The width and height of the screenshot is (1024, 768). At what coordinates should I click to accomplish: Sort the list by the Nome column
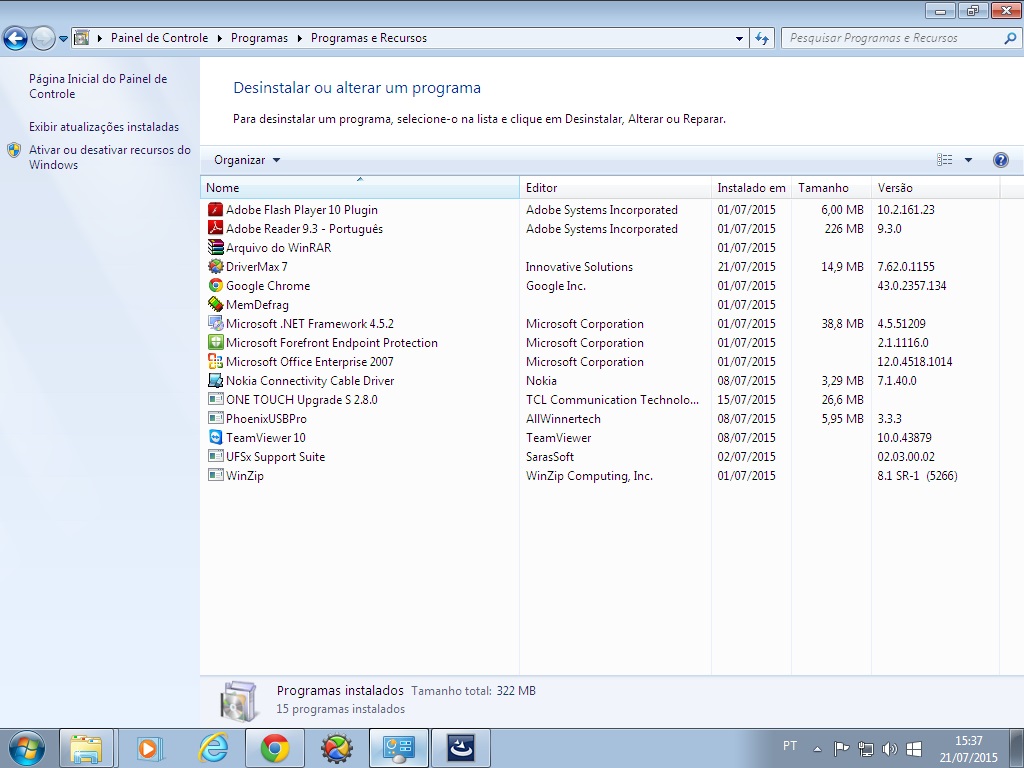tap(360, 187)
